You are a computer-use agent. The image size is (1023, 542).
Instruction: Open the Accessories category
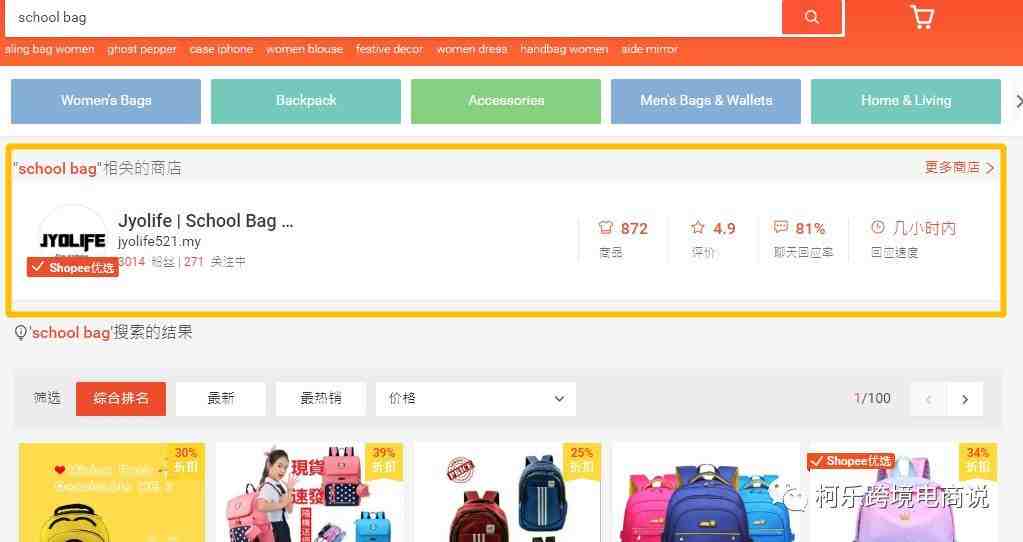coord(506,101)
